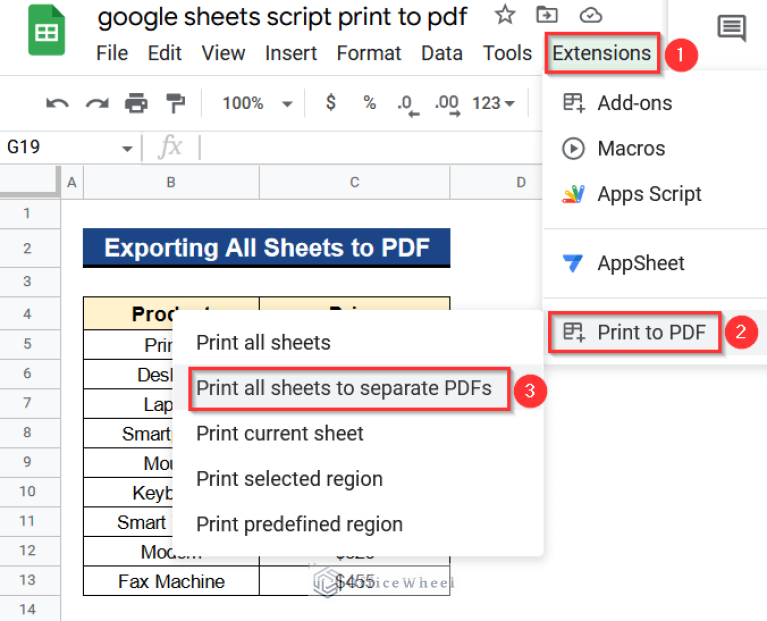This screenshot has height=621, width=767.
Task: Open the zoom 100% dropdown
Action: coord(257,103)
